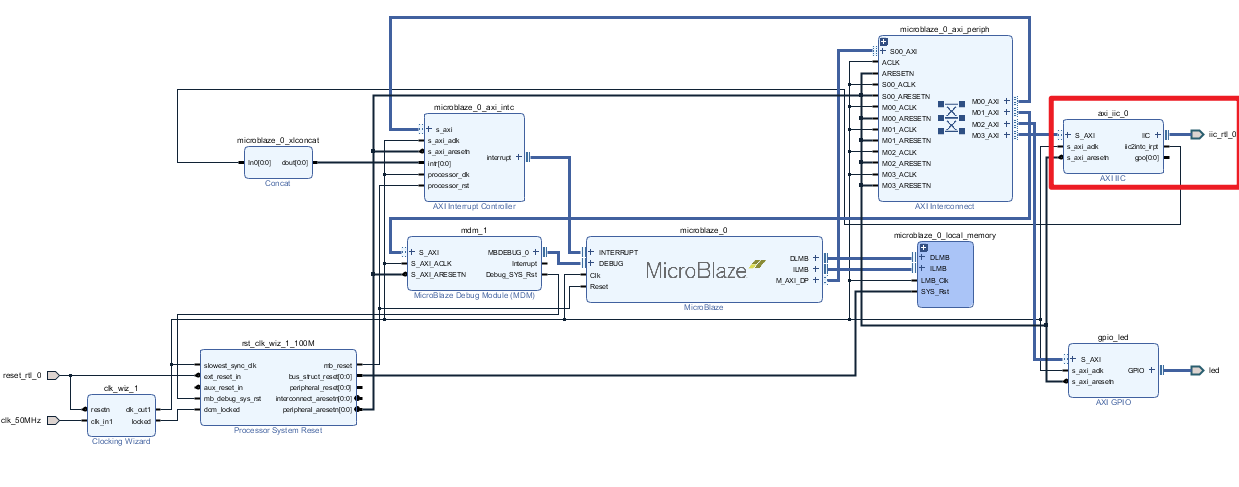Expand the s_axi interface on AXI Interrupt Controller
The image size is (1239, 487).
[430, 129]
